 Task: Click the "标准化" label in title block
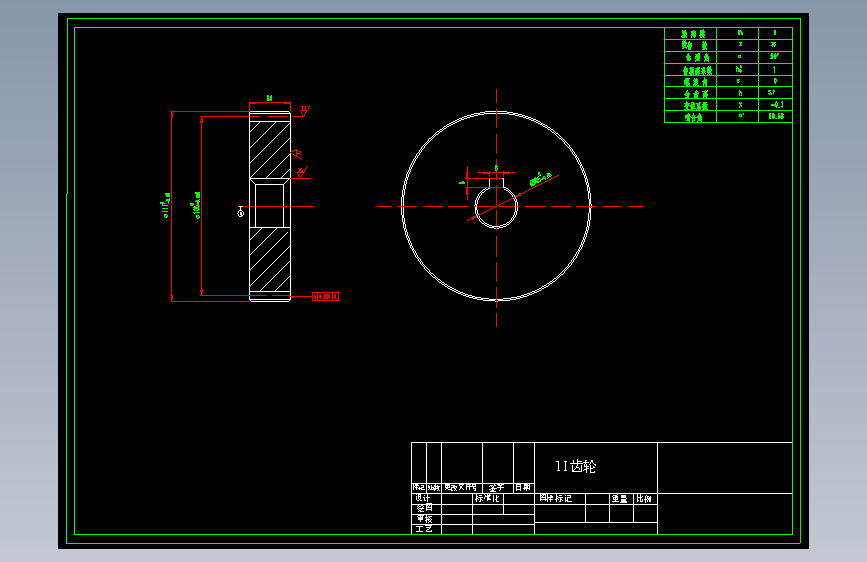[x=487, y=498]
